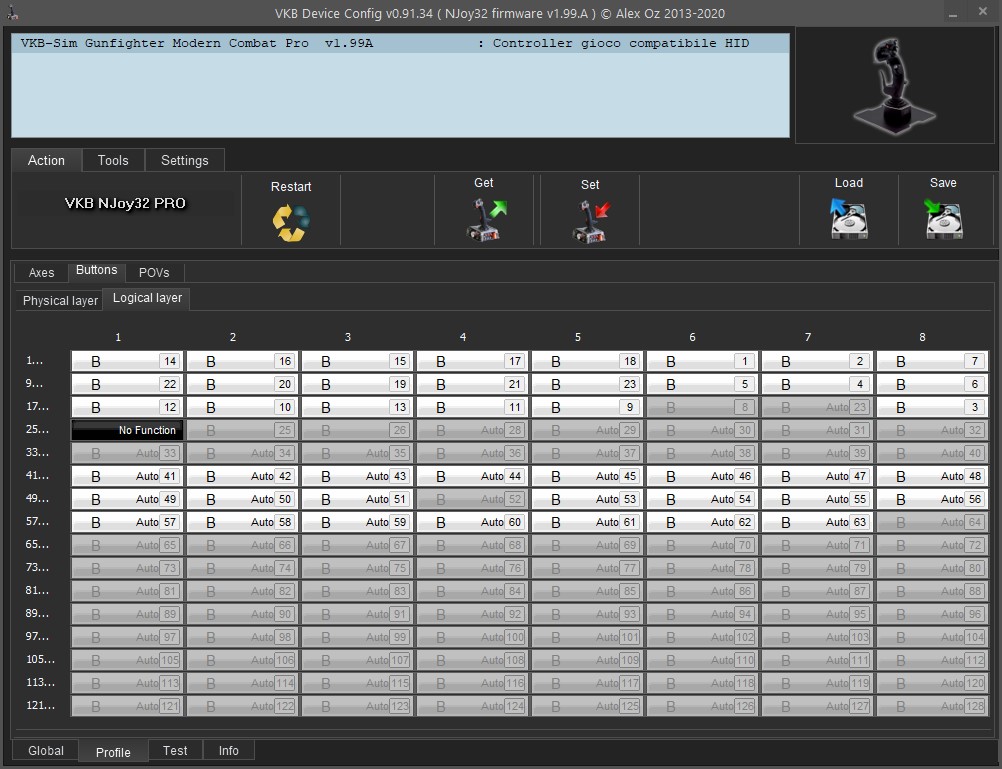Click the application icon in the title bar
Image resolution: width=1002 pixels, height=769 pixels.
pos(13,12)
